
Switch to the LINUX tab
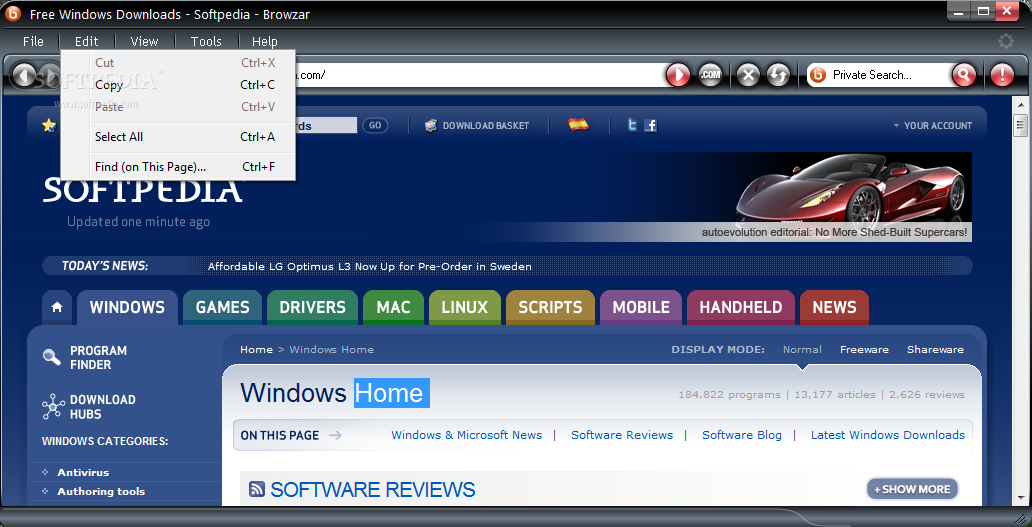(465, 307)
